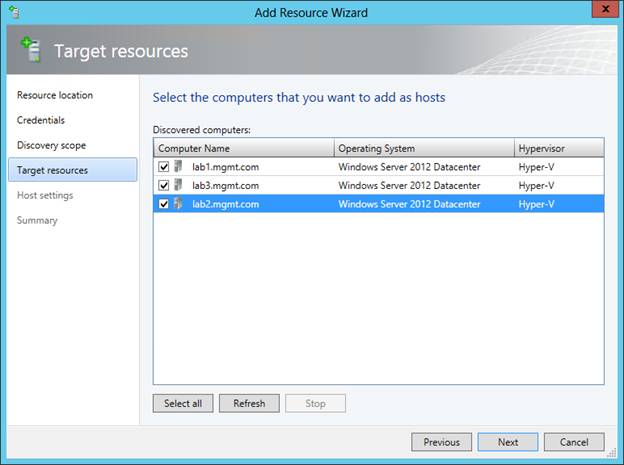Open the Credentials wizard step
The width and height of the screenshot is (624, 465).
pyautogui.click(x=41, y=120)
